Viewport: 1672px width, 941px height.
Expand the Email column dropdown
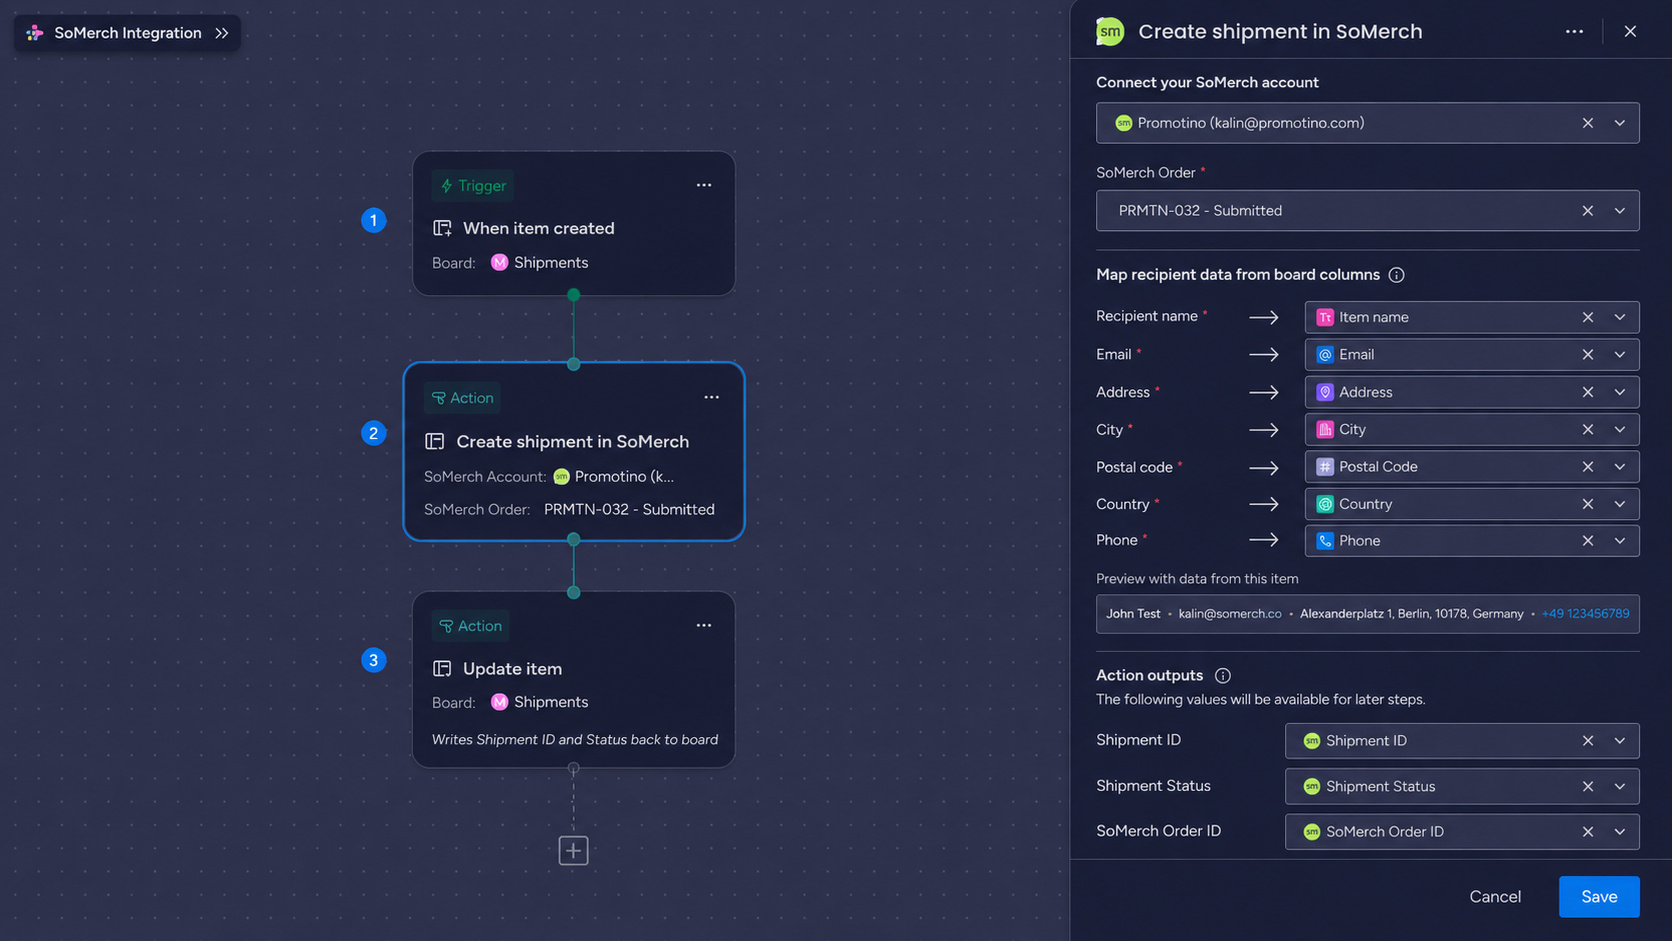(1620, 354)
